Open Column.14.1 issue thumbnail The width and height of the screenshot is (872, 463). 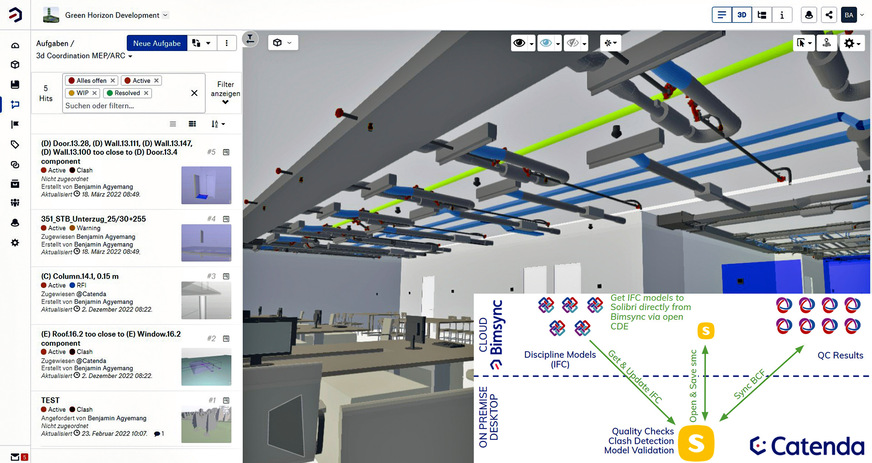206,300
